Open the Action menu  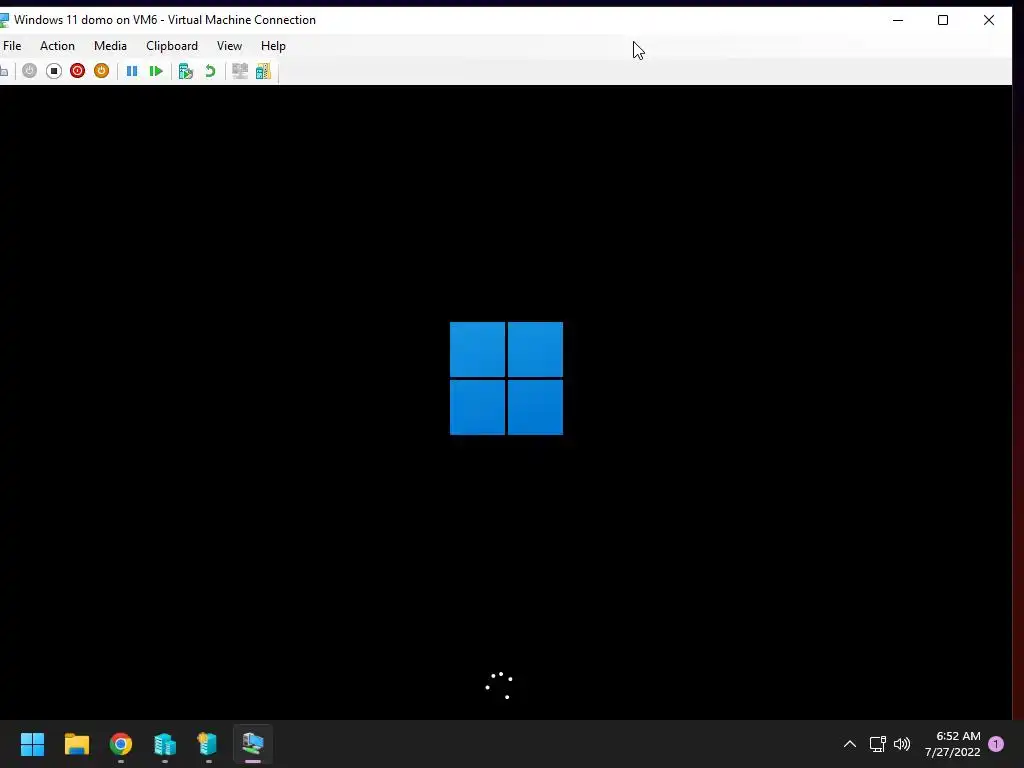click(x=57, y=46)
